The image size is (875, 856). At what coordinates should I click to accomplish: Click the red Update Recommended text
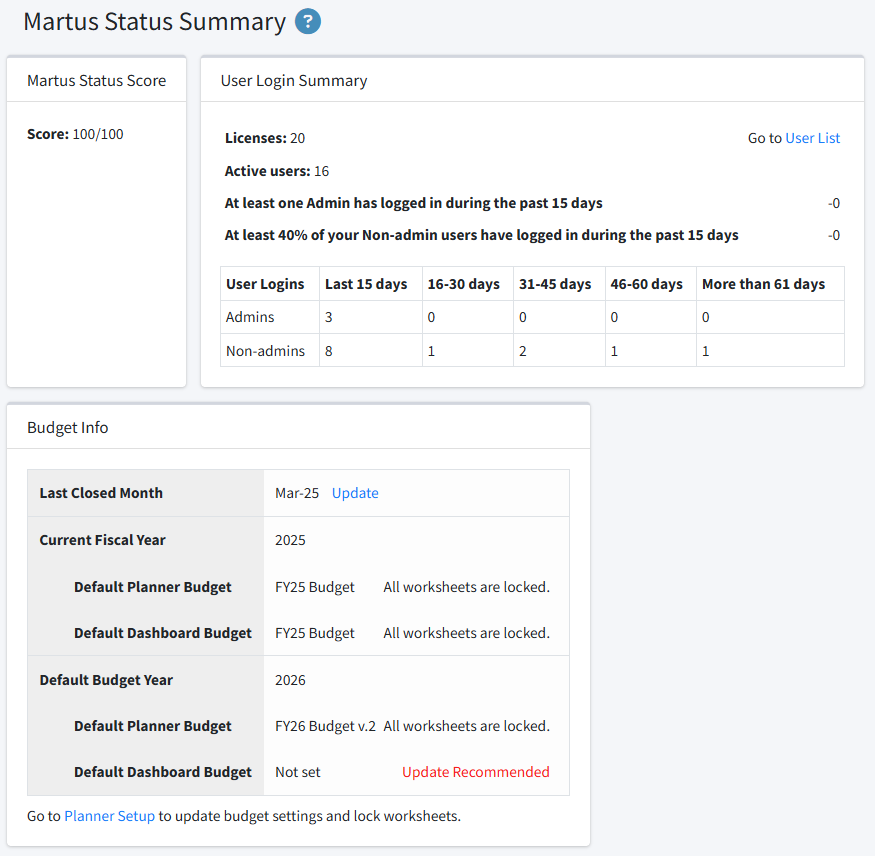tap(475, 772)
